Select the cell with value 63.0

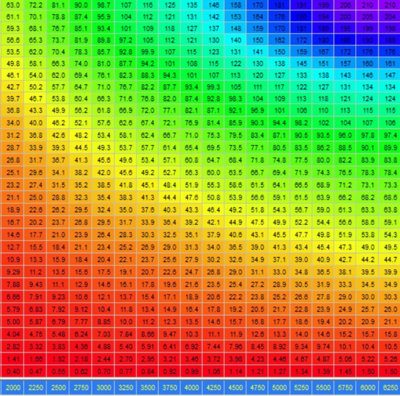pyautogui.click(x=13, y=5)
